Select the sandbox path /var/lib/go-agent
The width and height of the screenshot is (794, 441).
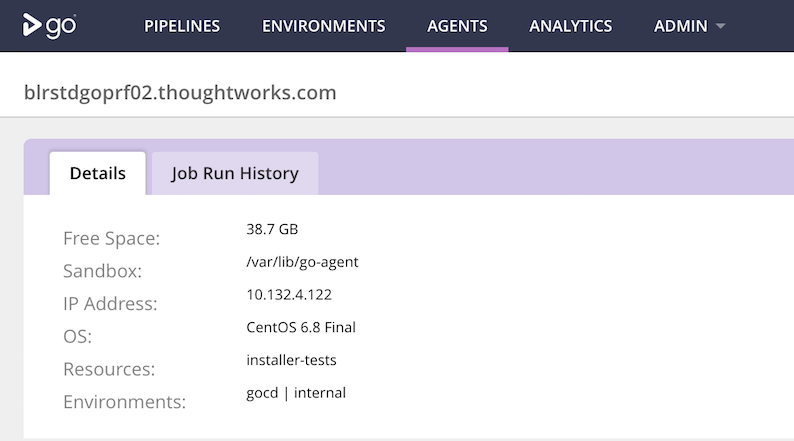click(x=302, y=262)
